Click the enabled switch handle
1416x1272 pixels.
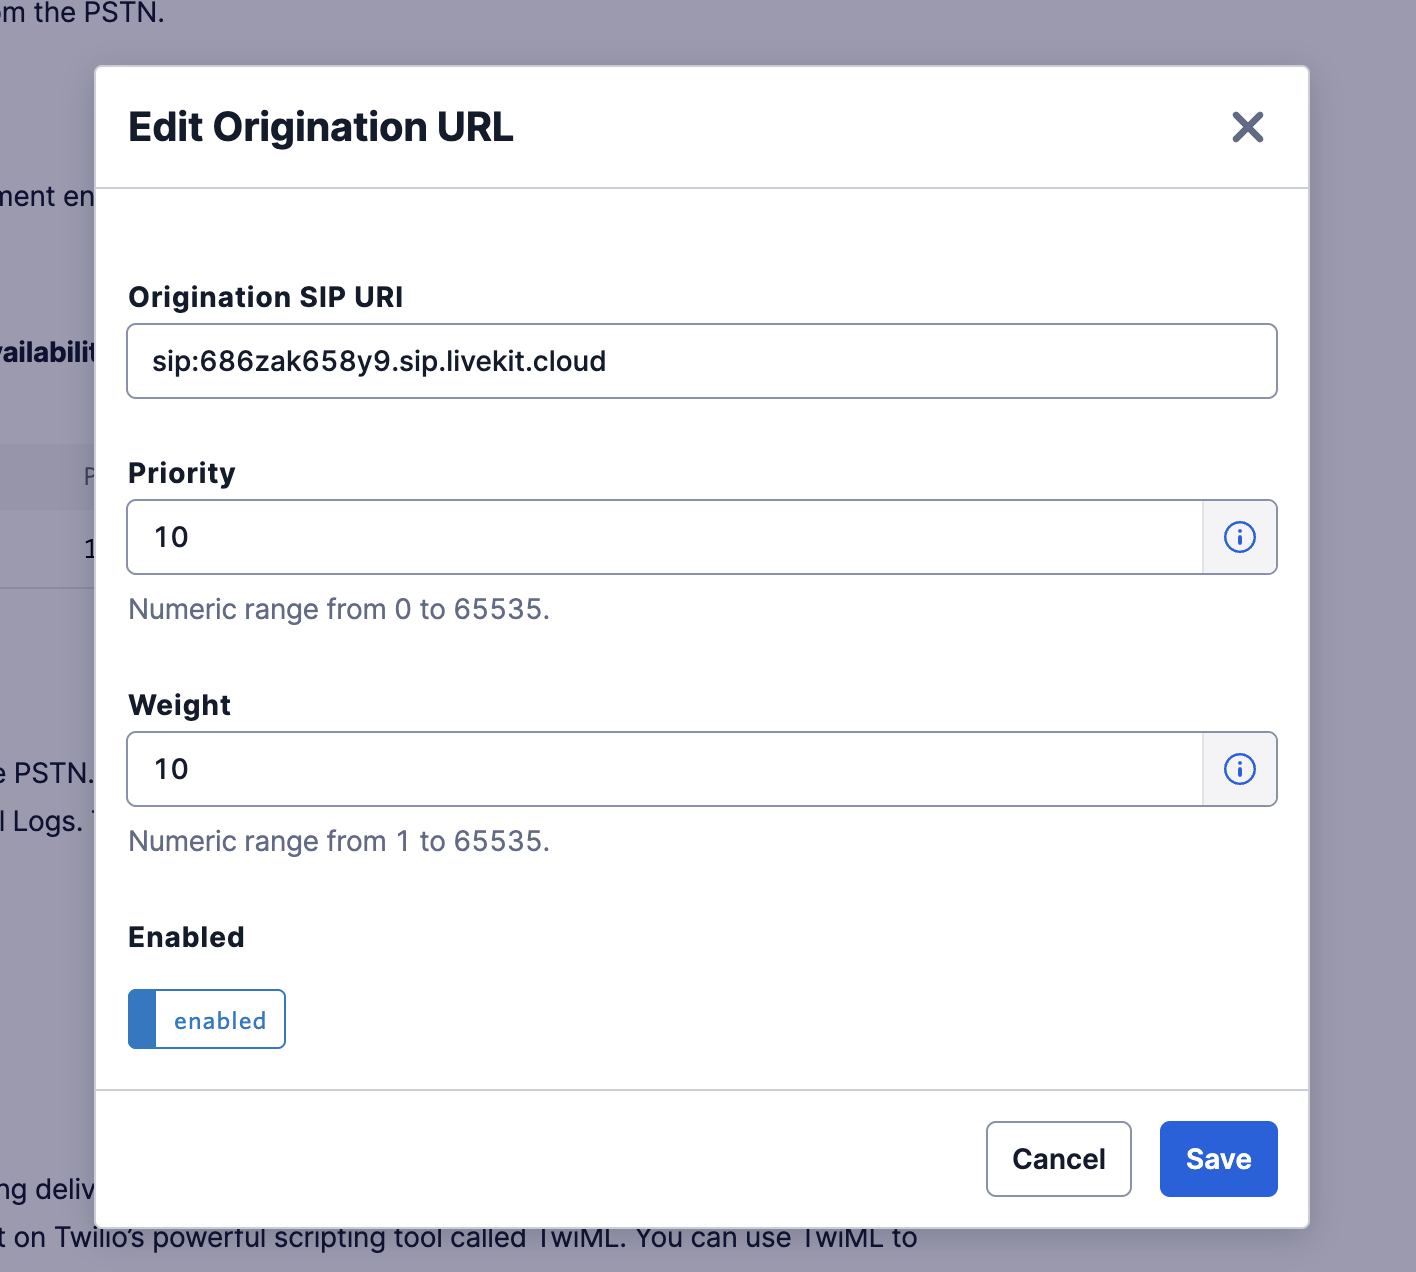(145, 1019)
